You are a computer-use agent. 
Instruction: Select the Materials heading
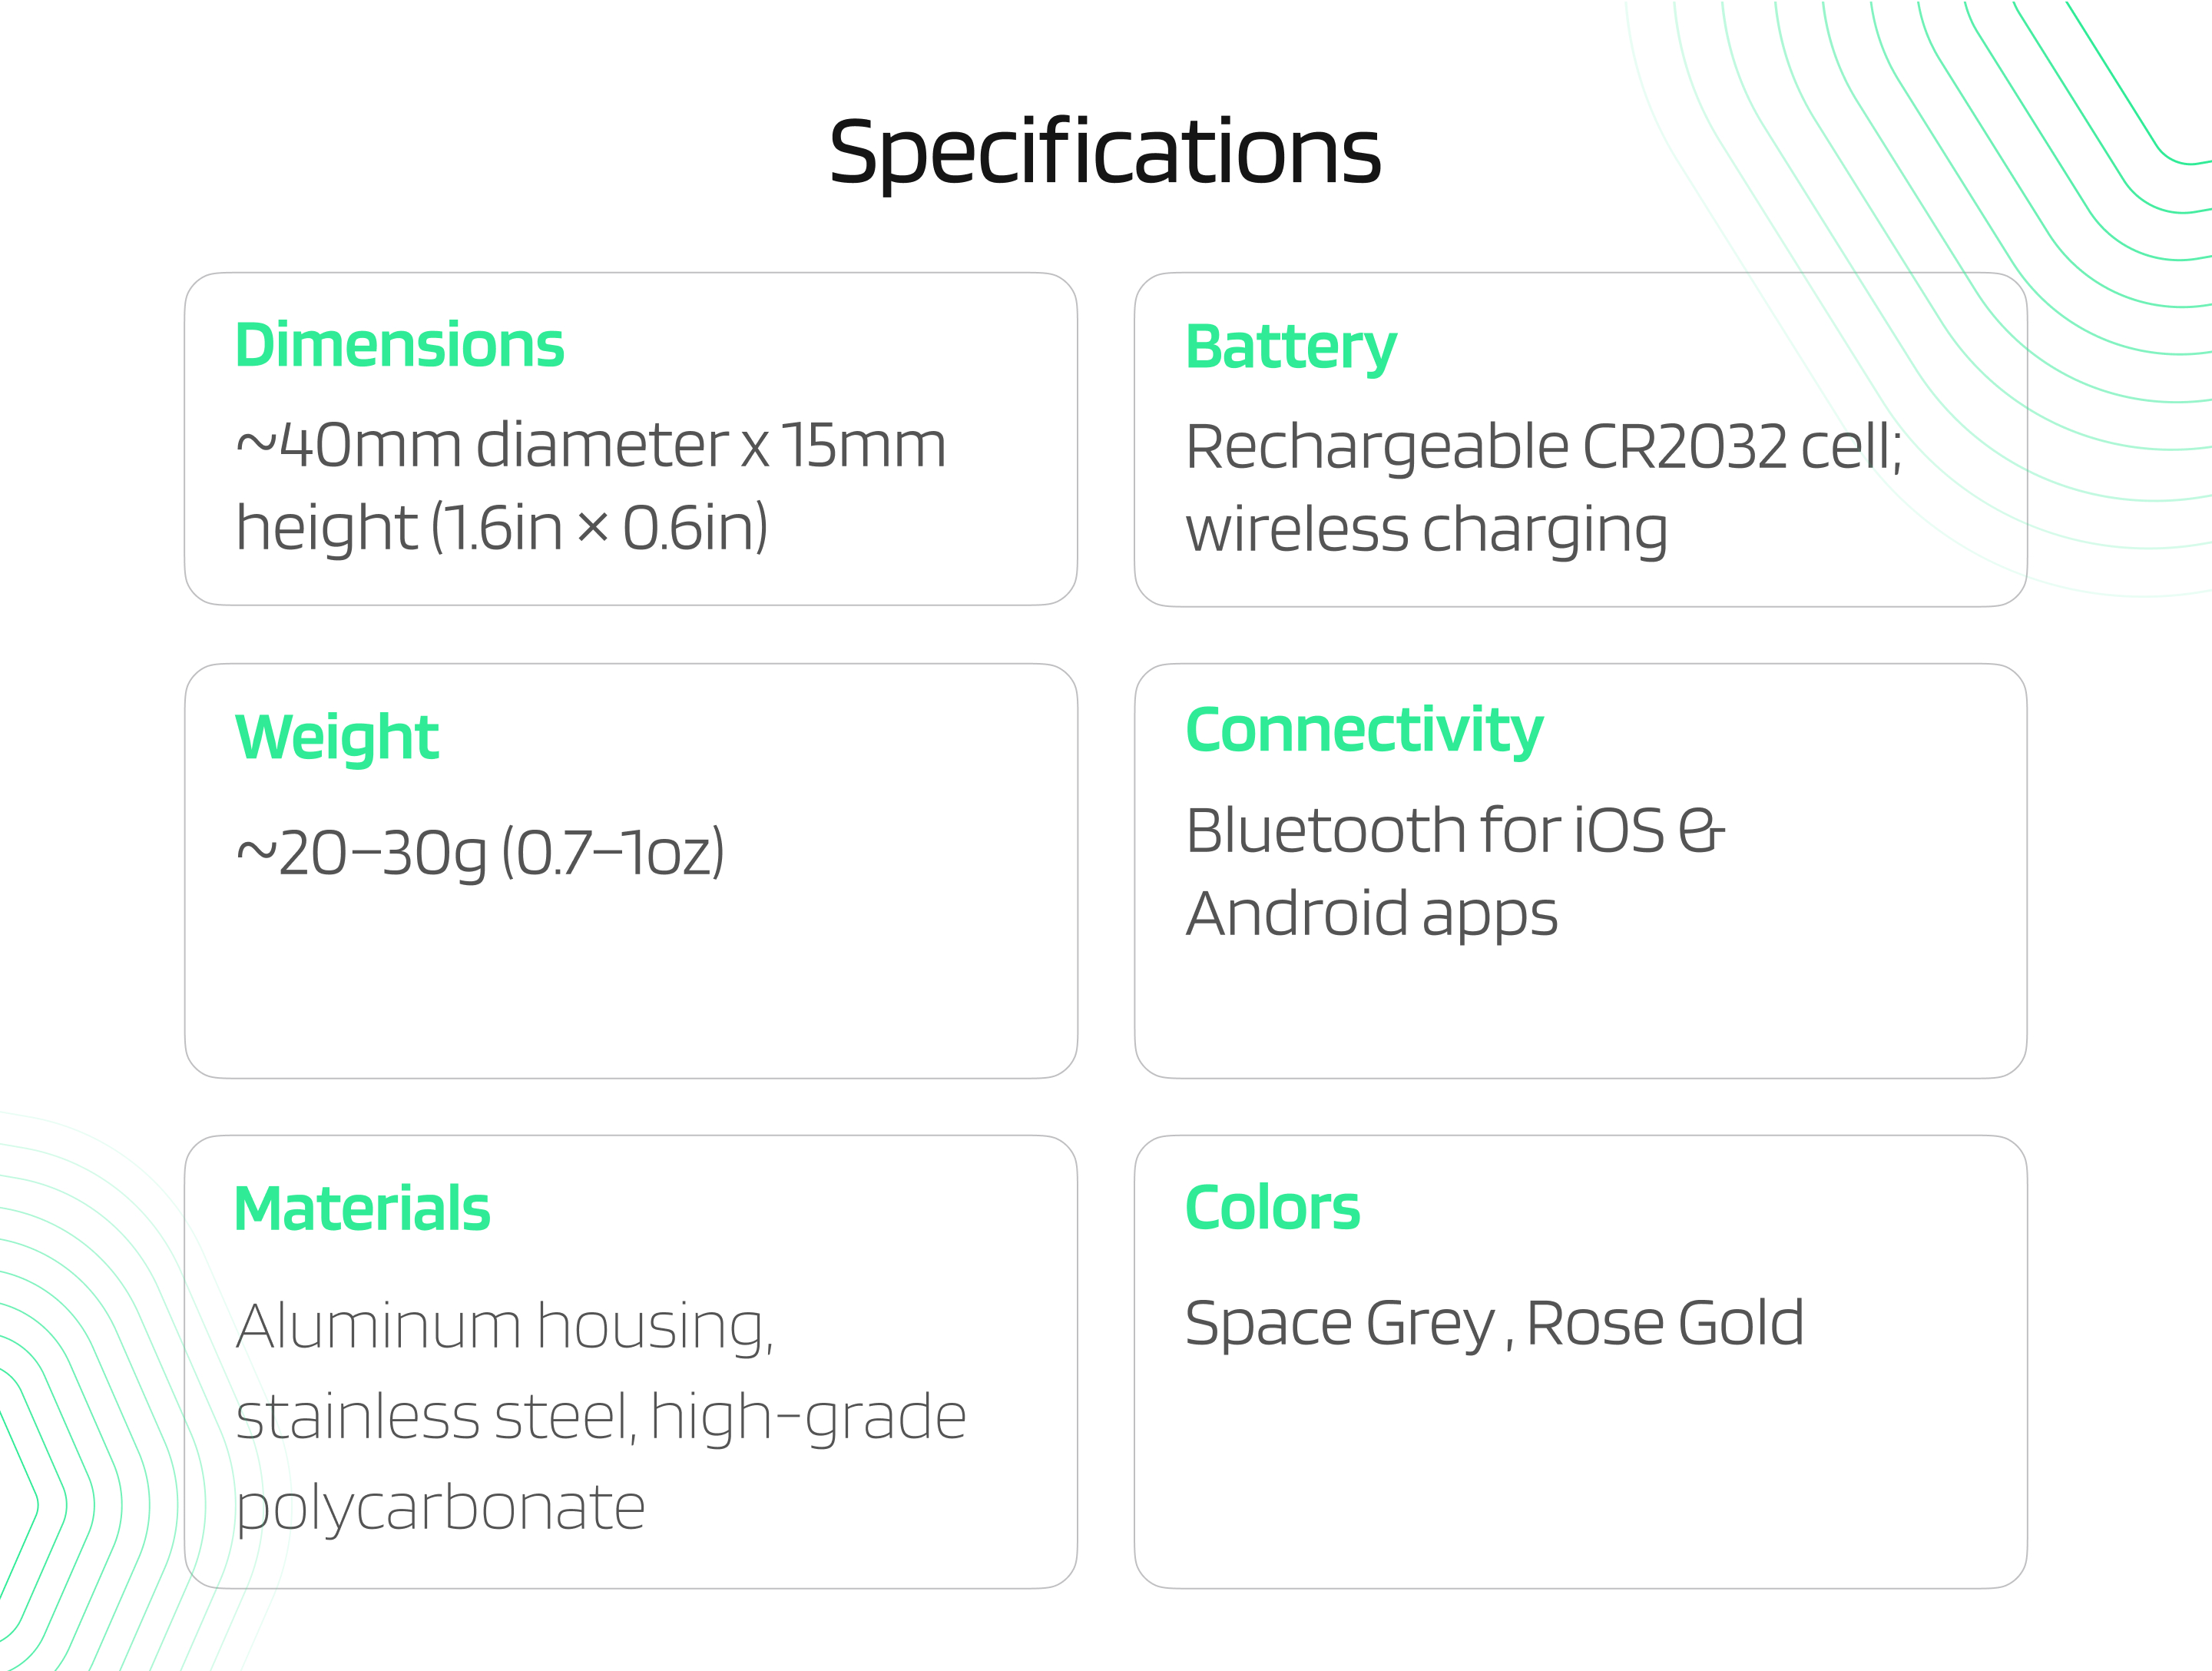tap(362, 1208)
